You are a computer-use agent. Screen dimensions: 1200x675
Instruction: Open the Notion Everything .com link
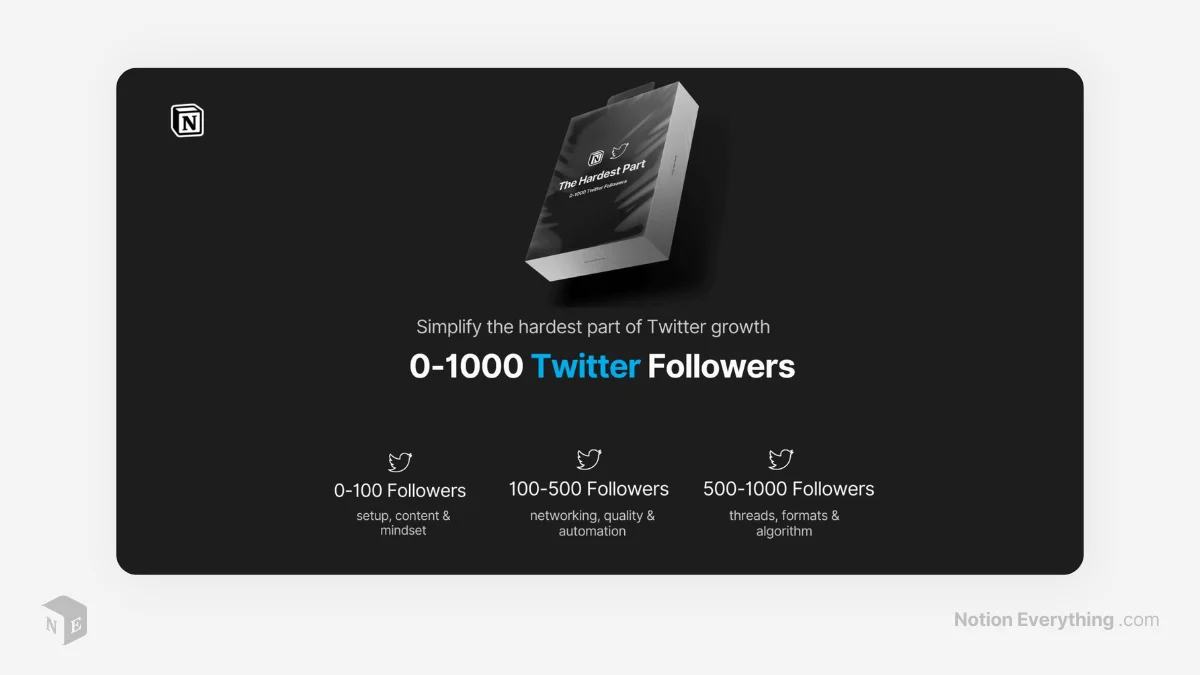[x=1056, y=620]
